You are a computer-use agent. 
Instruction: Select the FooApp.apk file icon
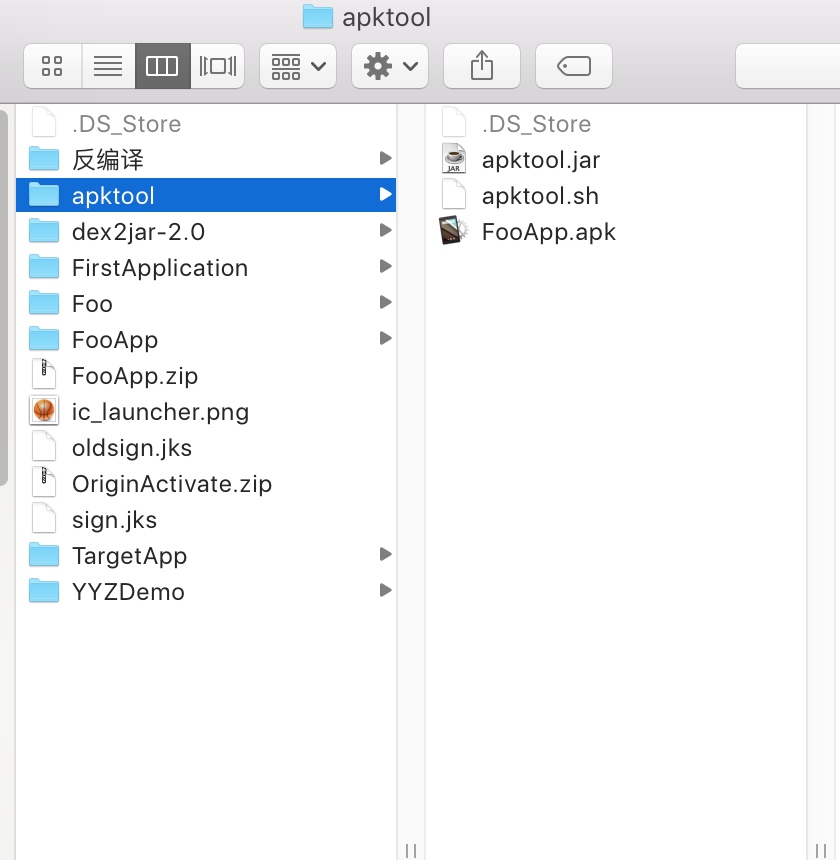pos(453,231)
